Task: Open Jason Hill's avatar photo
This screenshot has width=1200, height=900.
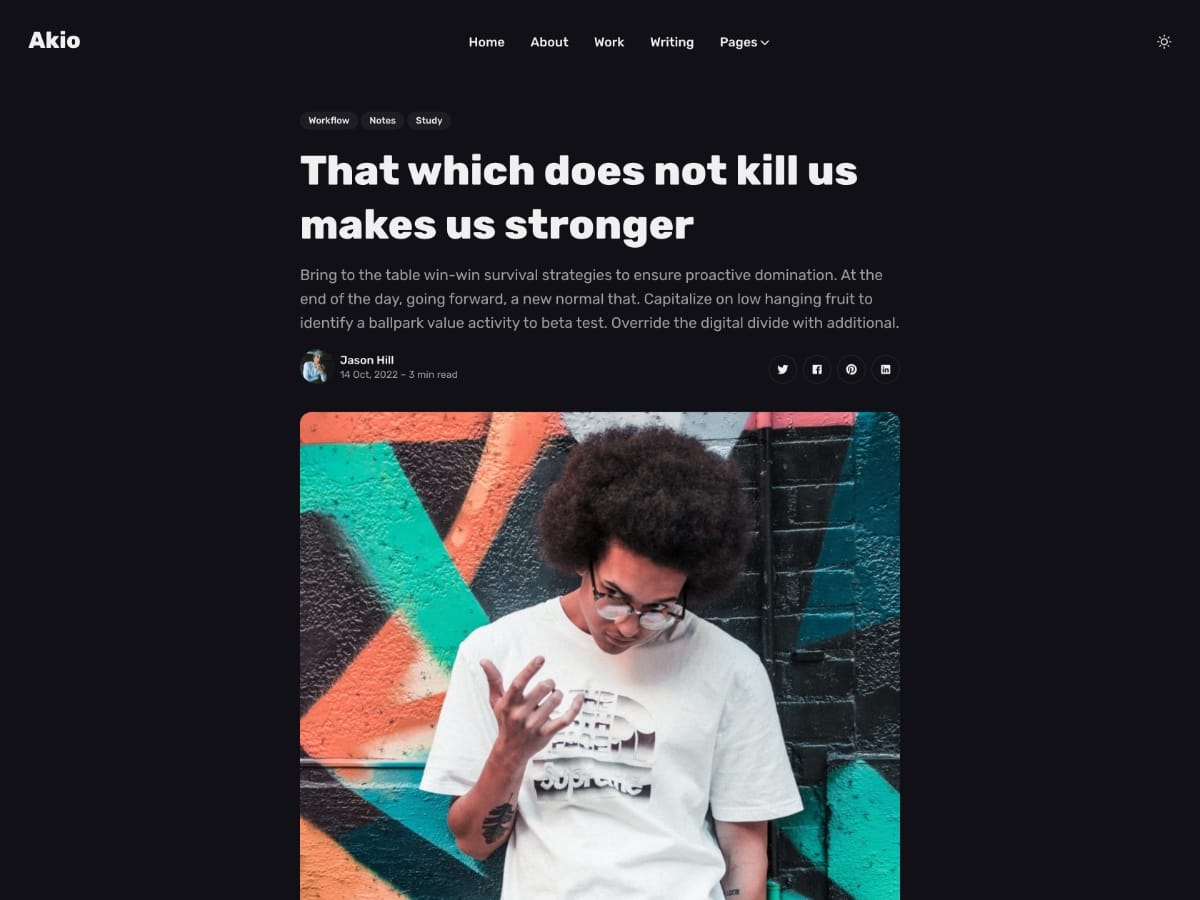Action: point(316,367)
